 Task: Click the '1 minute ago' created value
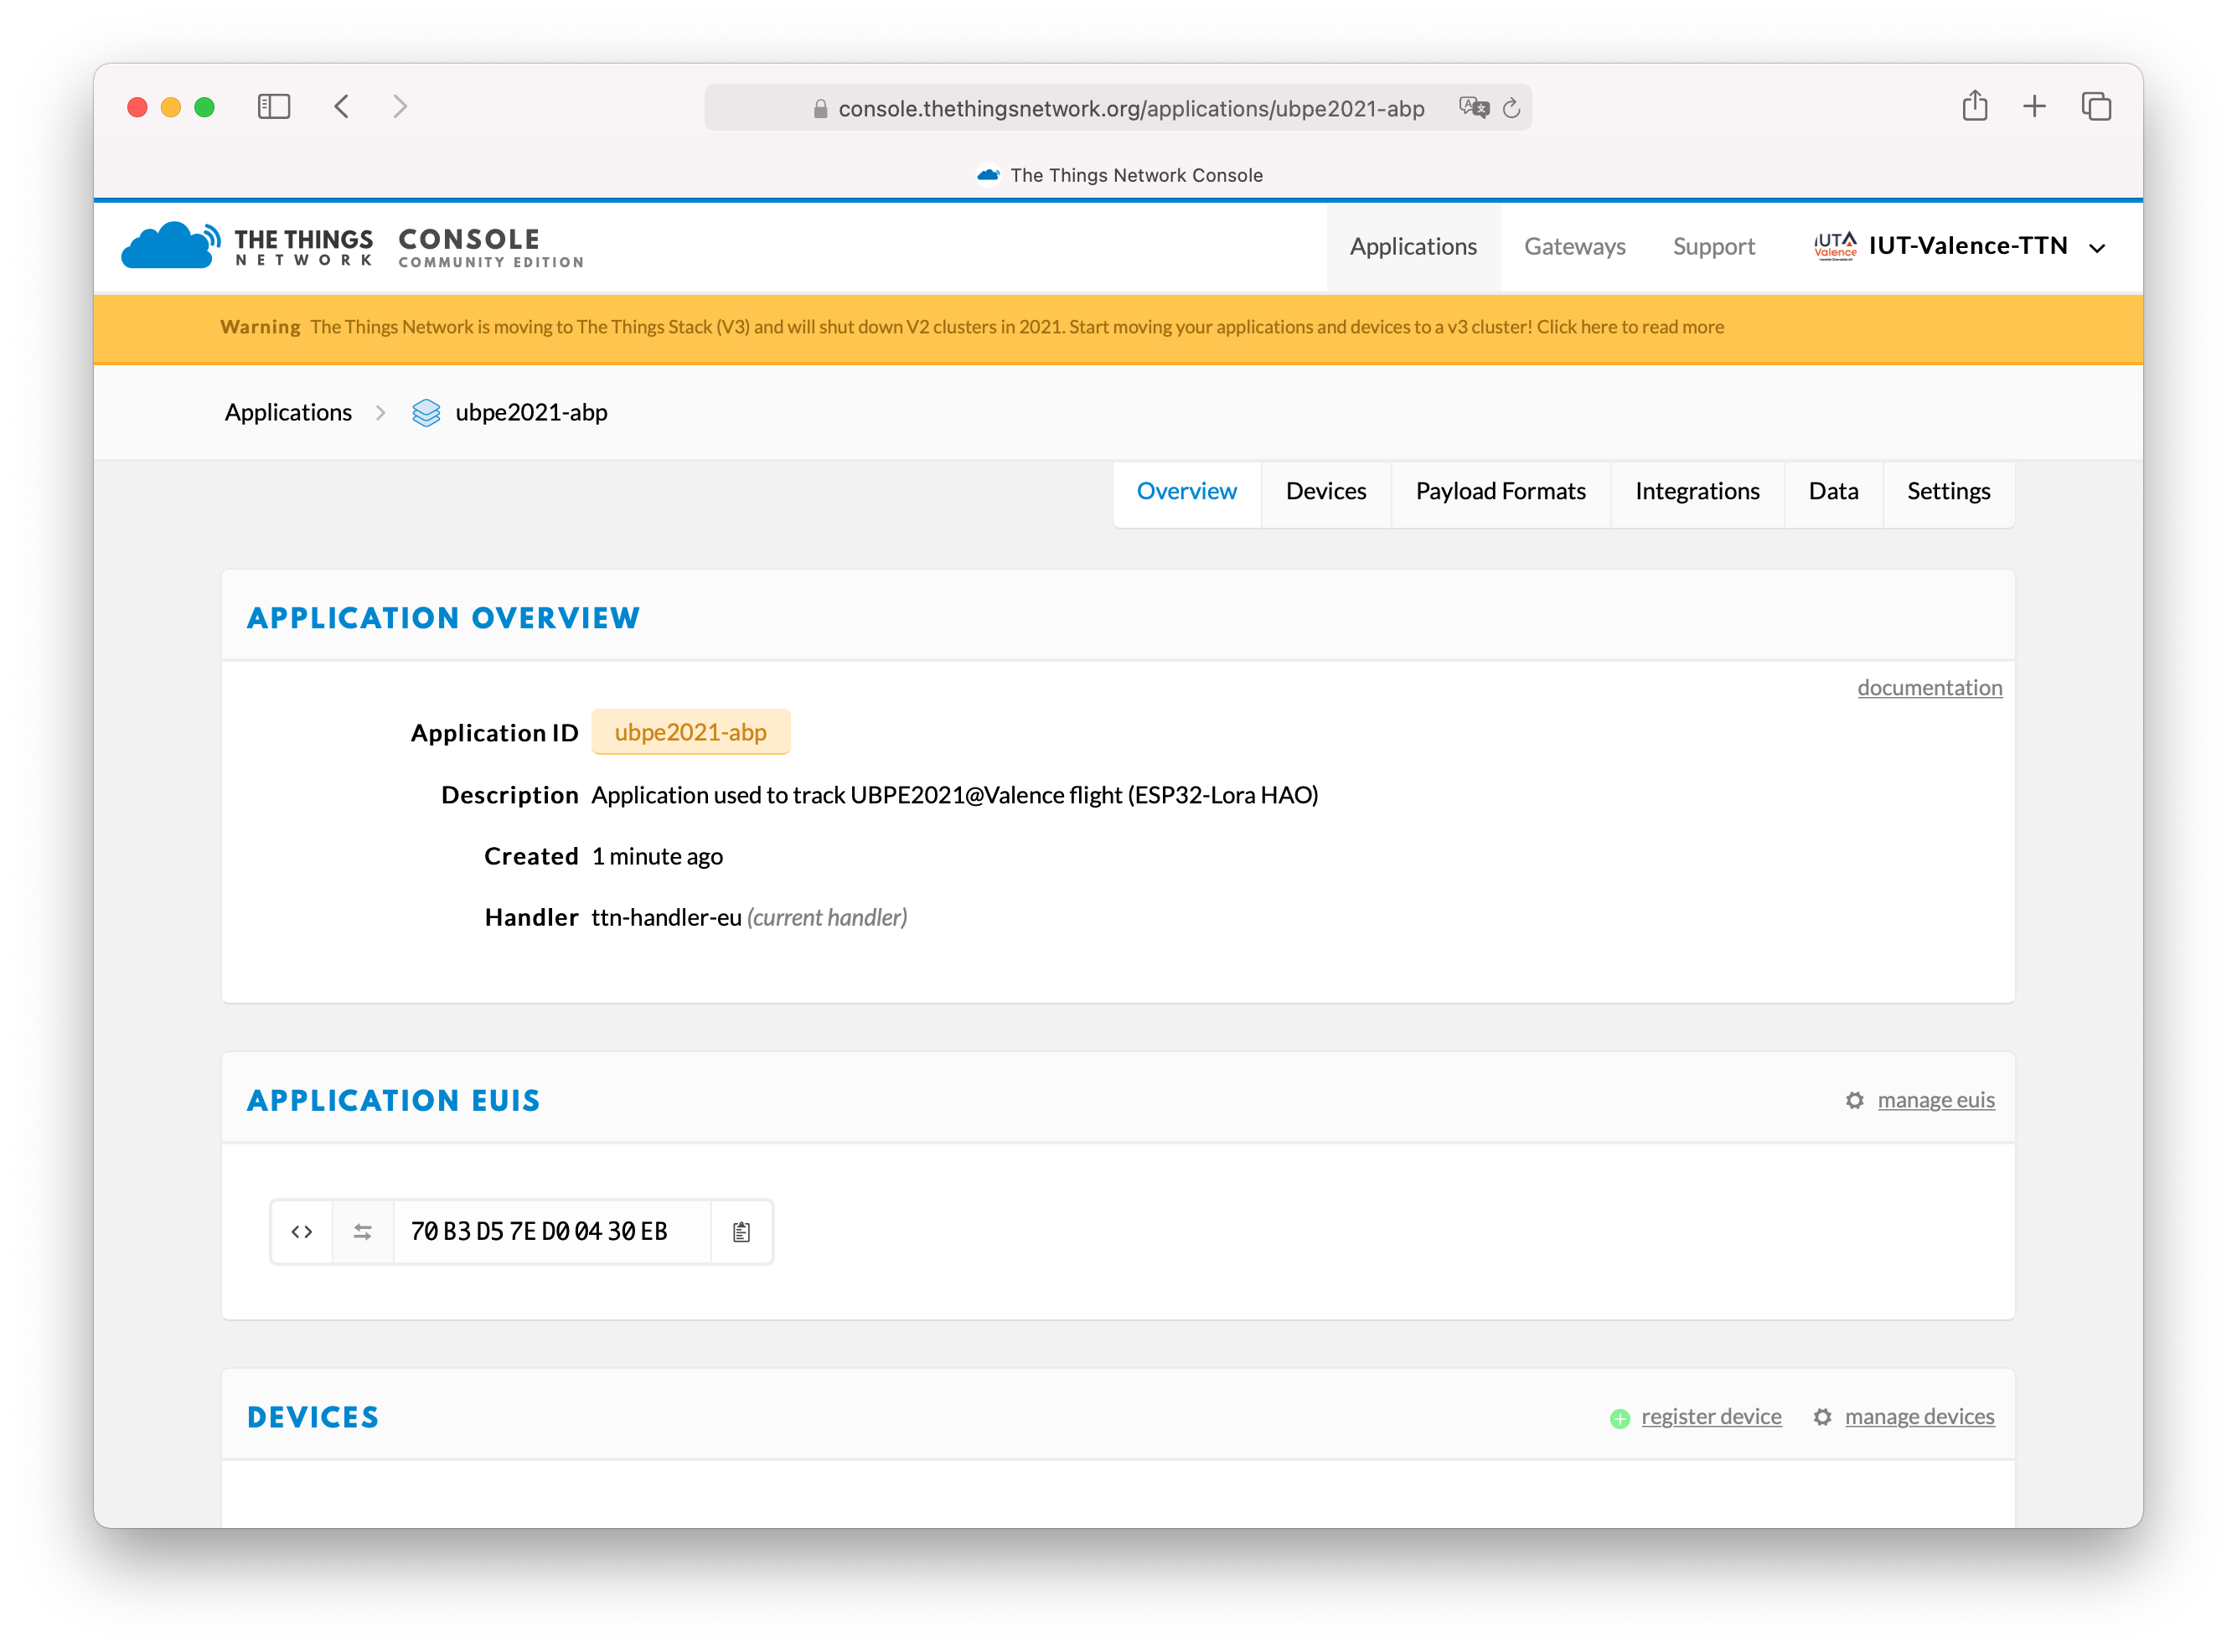(x=657, y=857)
